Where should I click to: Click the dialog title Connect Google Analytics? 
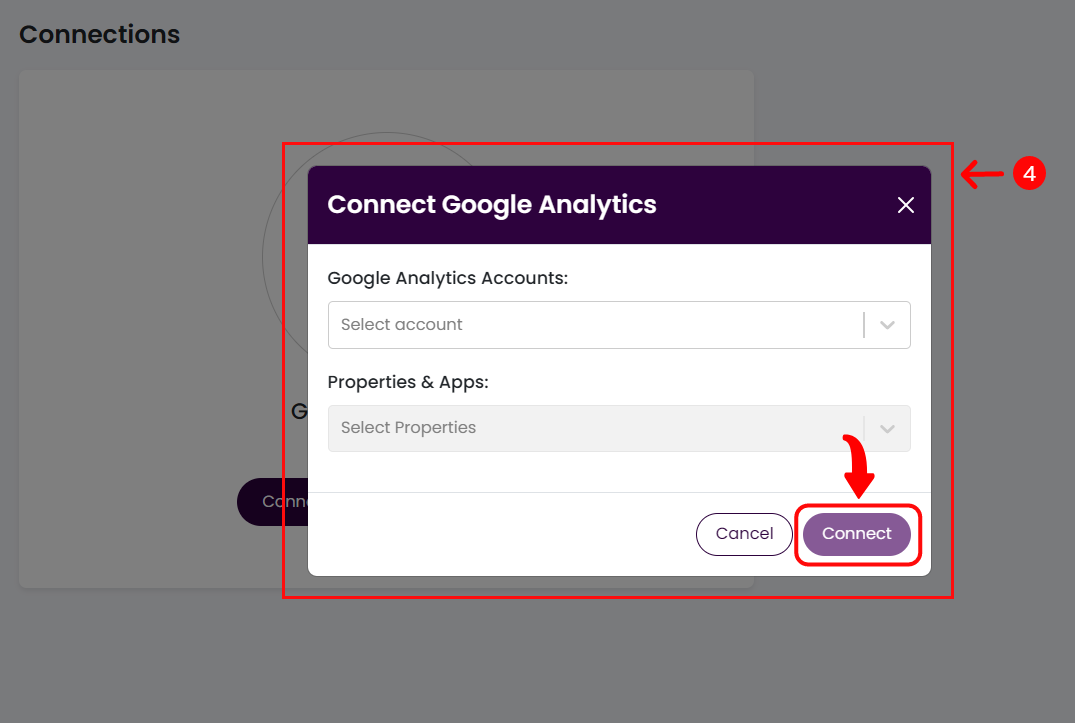coord(491,204)
